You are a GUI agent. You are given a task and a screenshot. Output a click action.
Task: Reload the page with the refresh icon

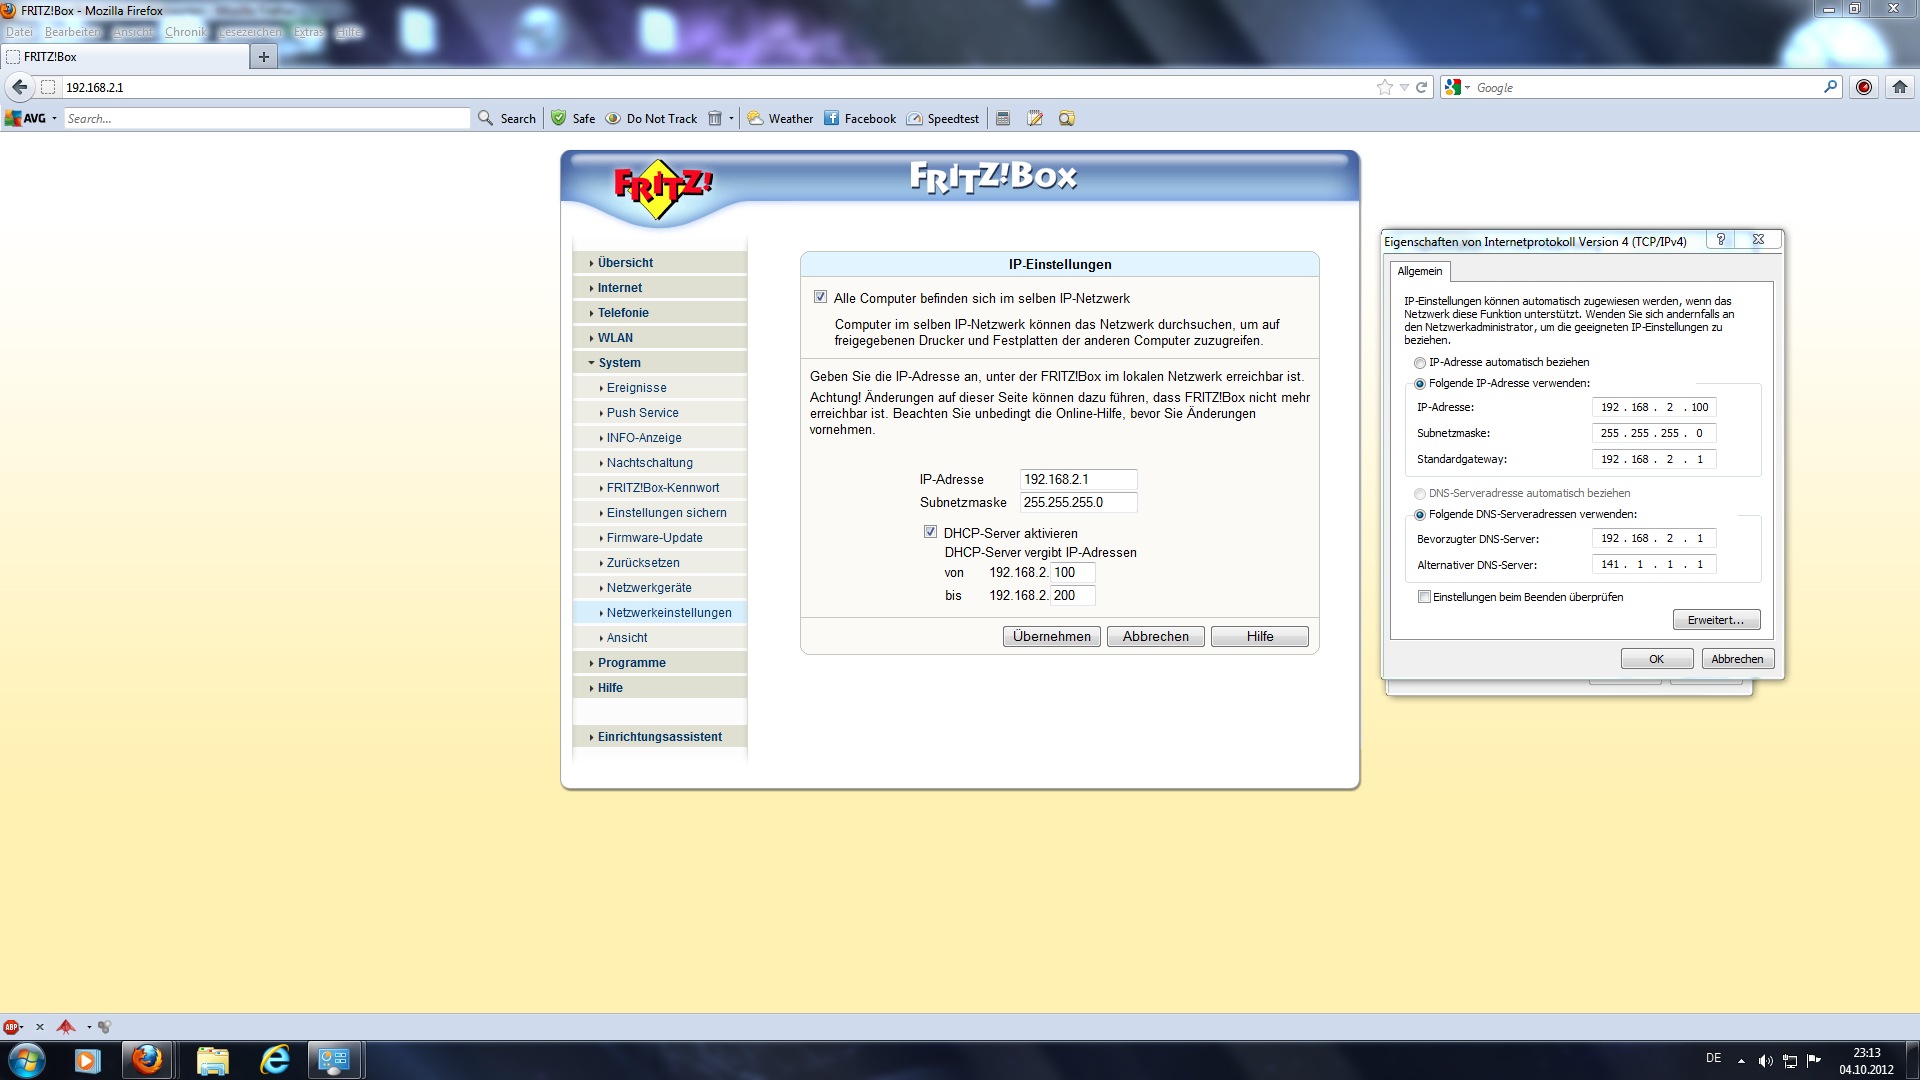click(x=1421, y=87)
